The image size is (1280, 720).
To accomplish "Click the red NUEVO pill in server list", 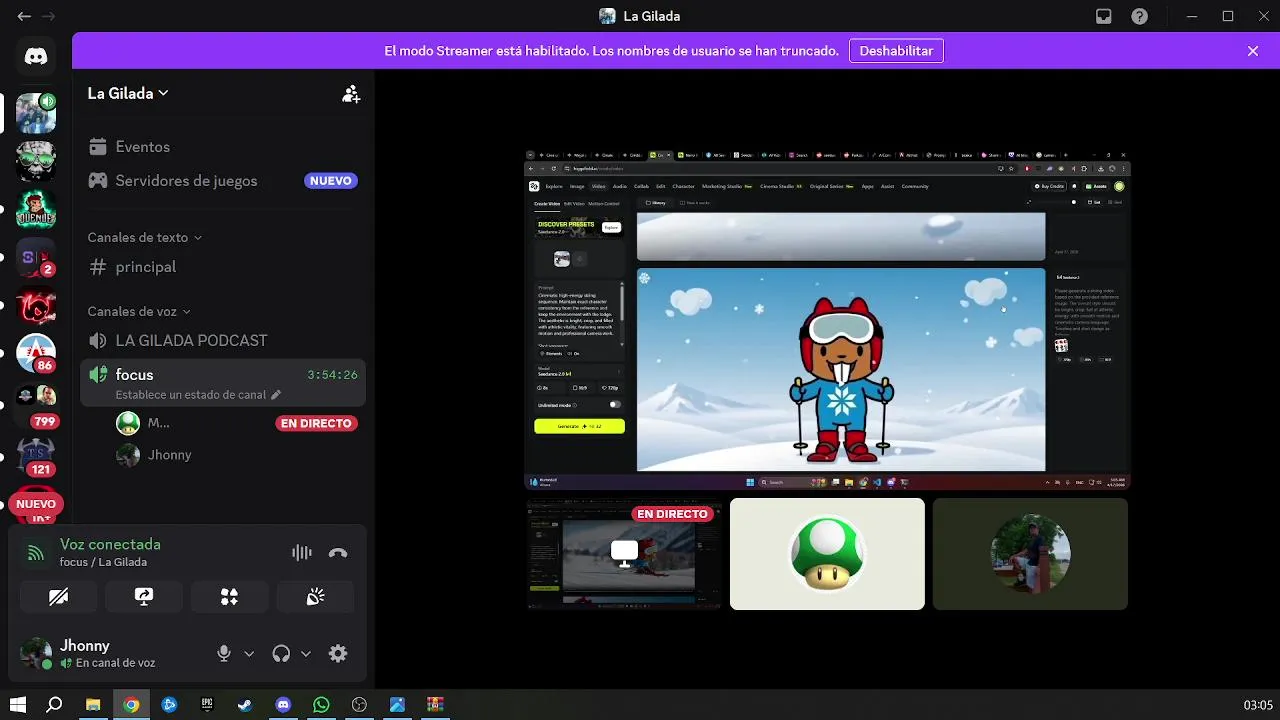I will tap(36, 504).
